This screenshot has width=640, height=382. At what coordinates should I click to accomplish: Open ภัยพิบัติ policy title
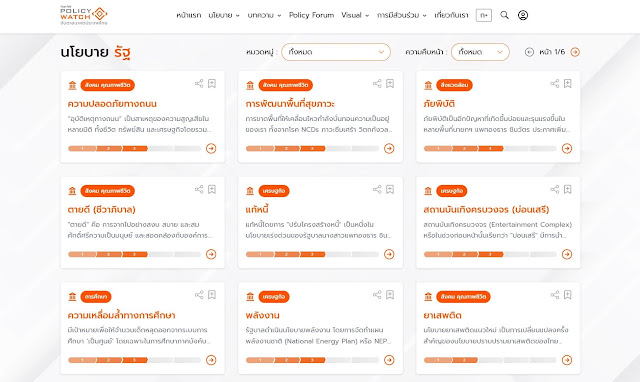[x=439, y=104]
